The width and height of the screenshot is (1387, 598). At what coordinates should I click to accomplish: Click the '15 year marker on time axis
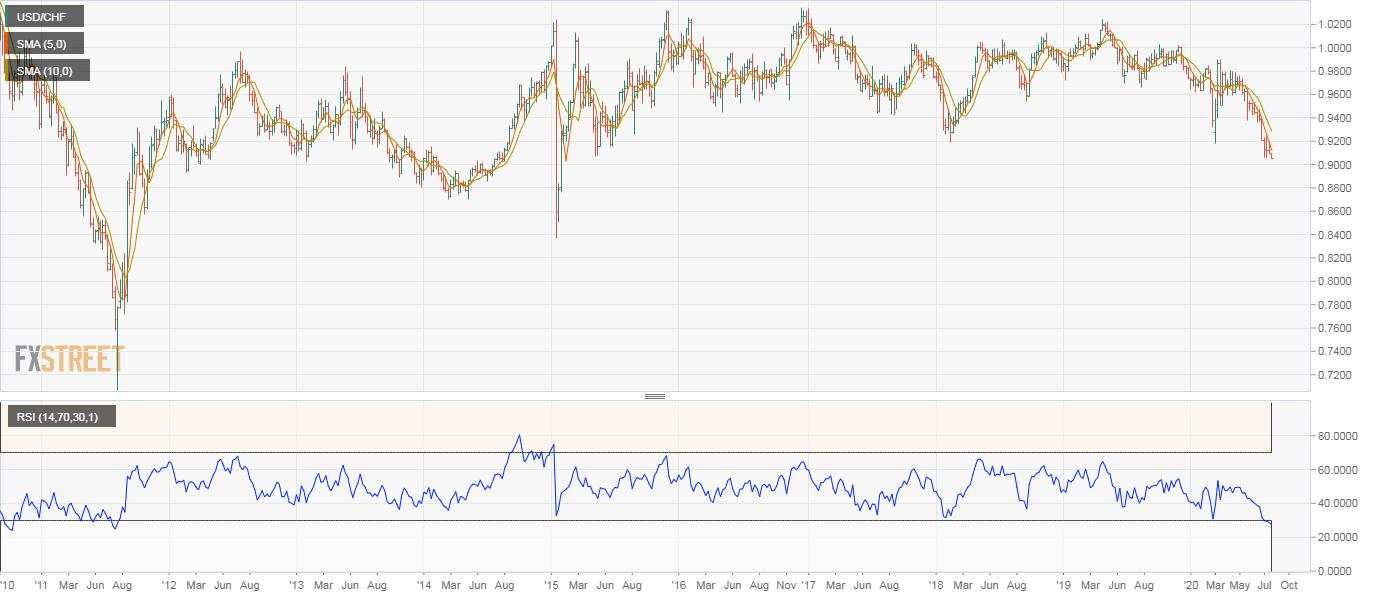(x=551, y=583)
